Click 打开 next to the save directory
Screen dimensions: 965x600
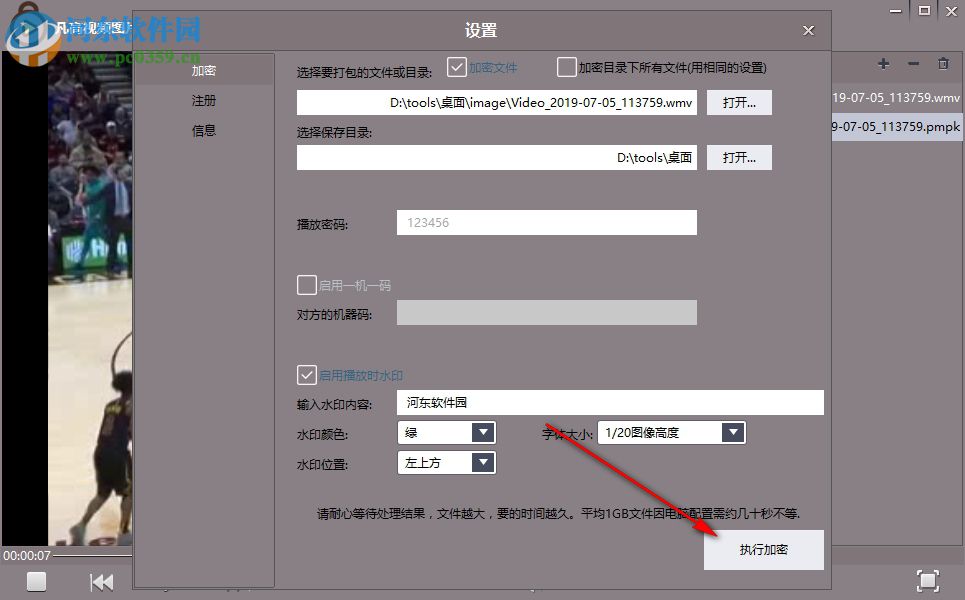click(739, 157)
